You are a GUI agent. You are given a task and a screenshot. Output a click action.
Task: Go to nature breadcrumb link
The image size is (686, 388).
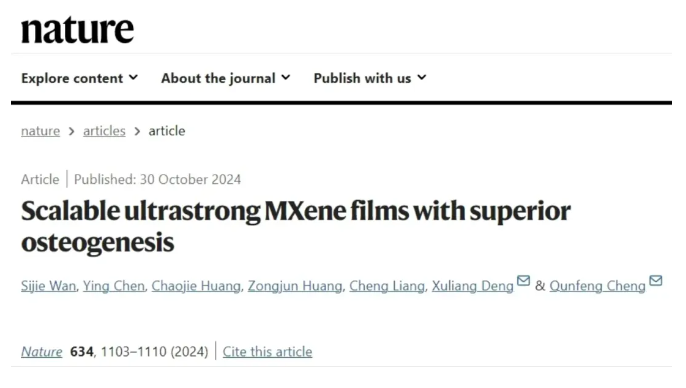click(x=40, y=131)
